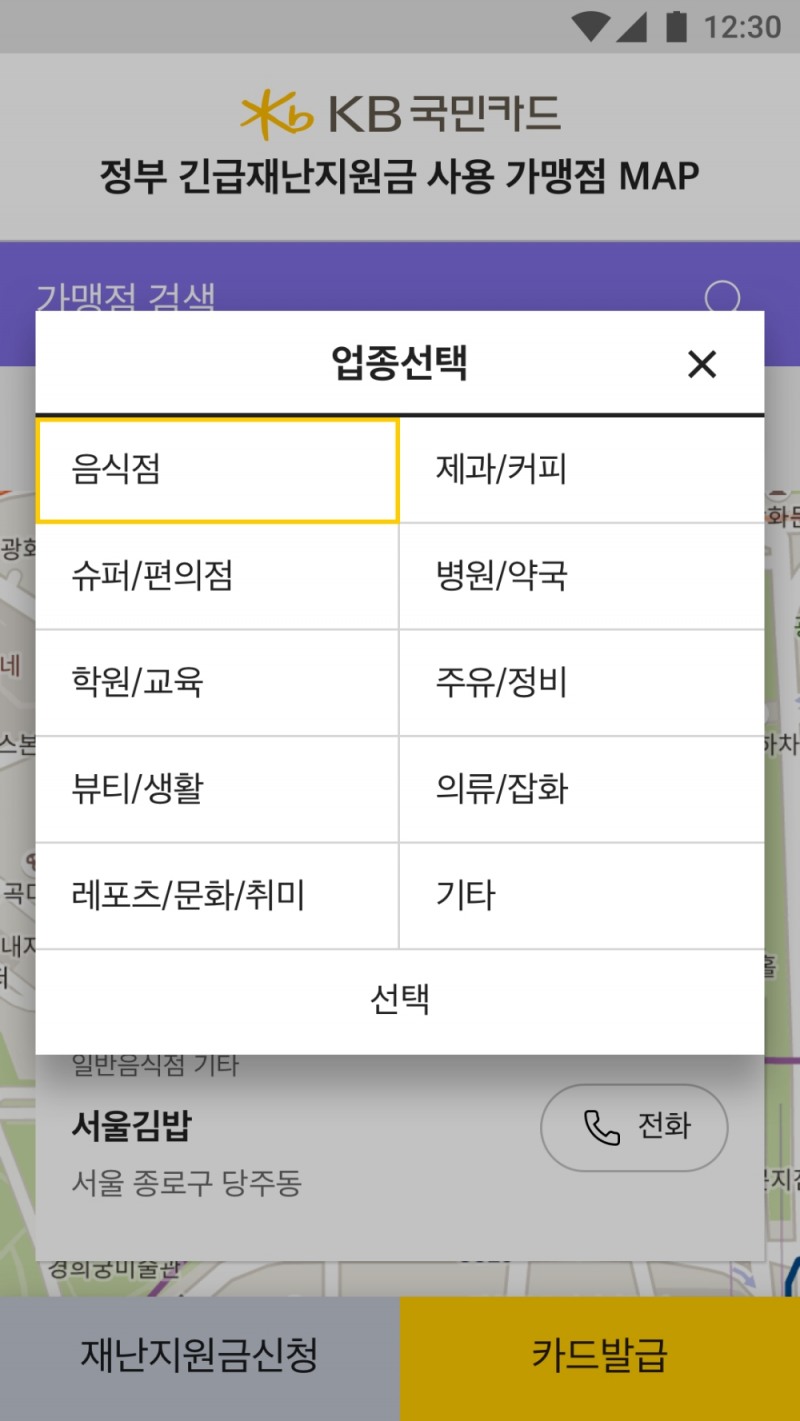Select the 레포츠/문화/취미 category

(x=216, y=895)
